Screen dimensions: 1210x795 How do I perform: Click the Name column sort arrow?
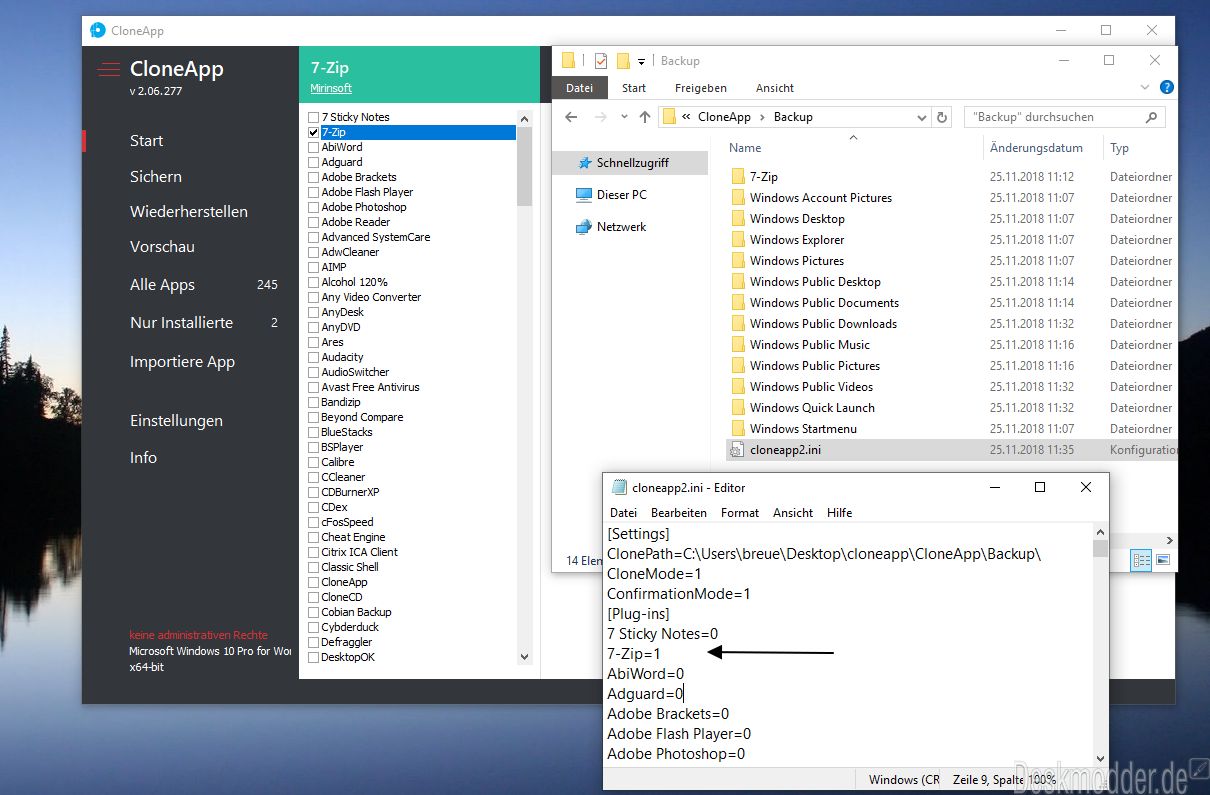click(x=853, y=137)
